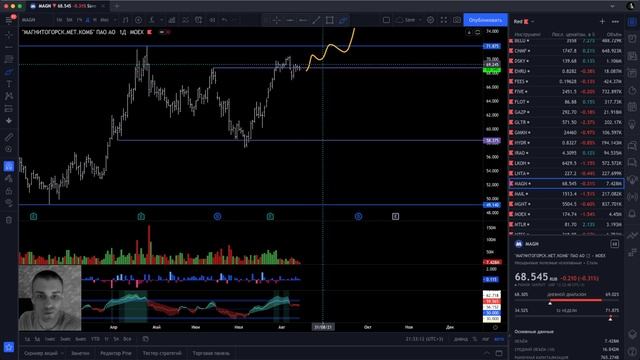
Task: Undo the last chart action
Action: click(x=224, y=20)
